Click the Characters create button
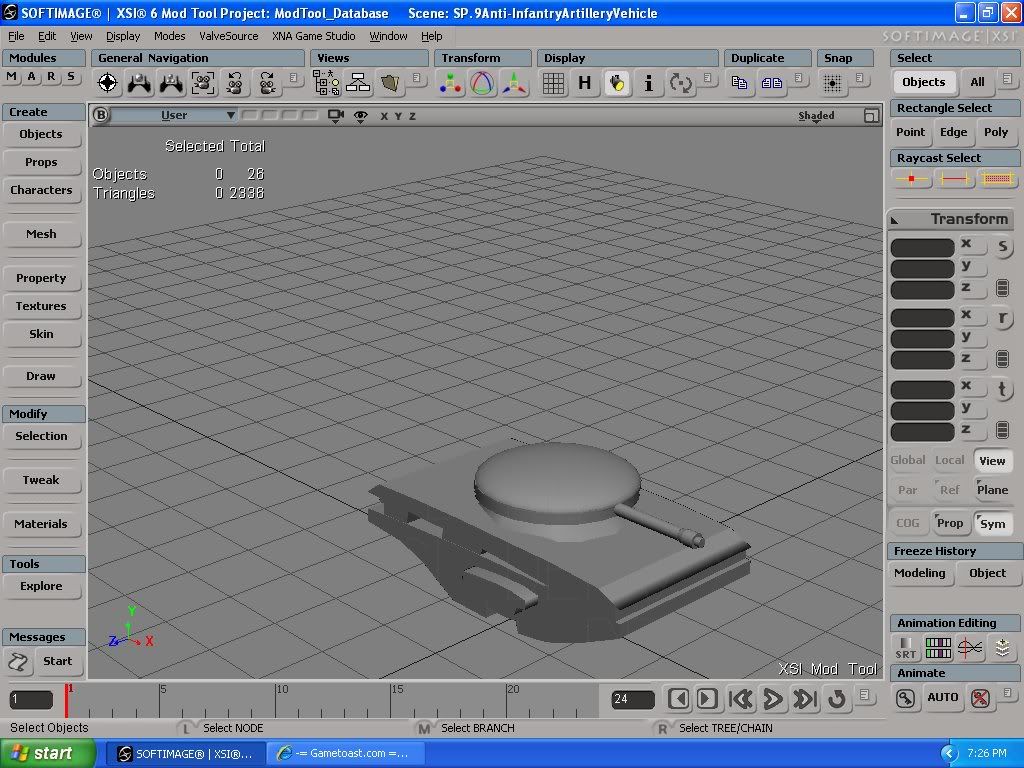 click(x=41, y=190)
